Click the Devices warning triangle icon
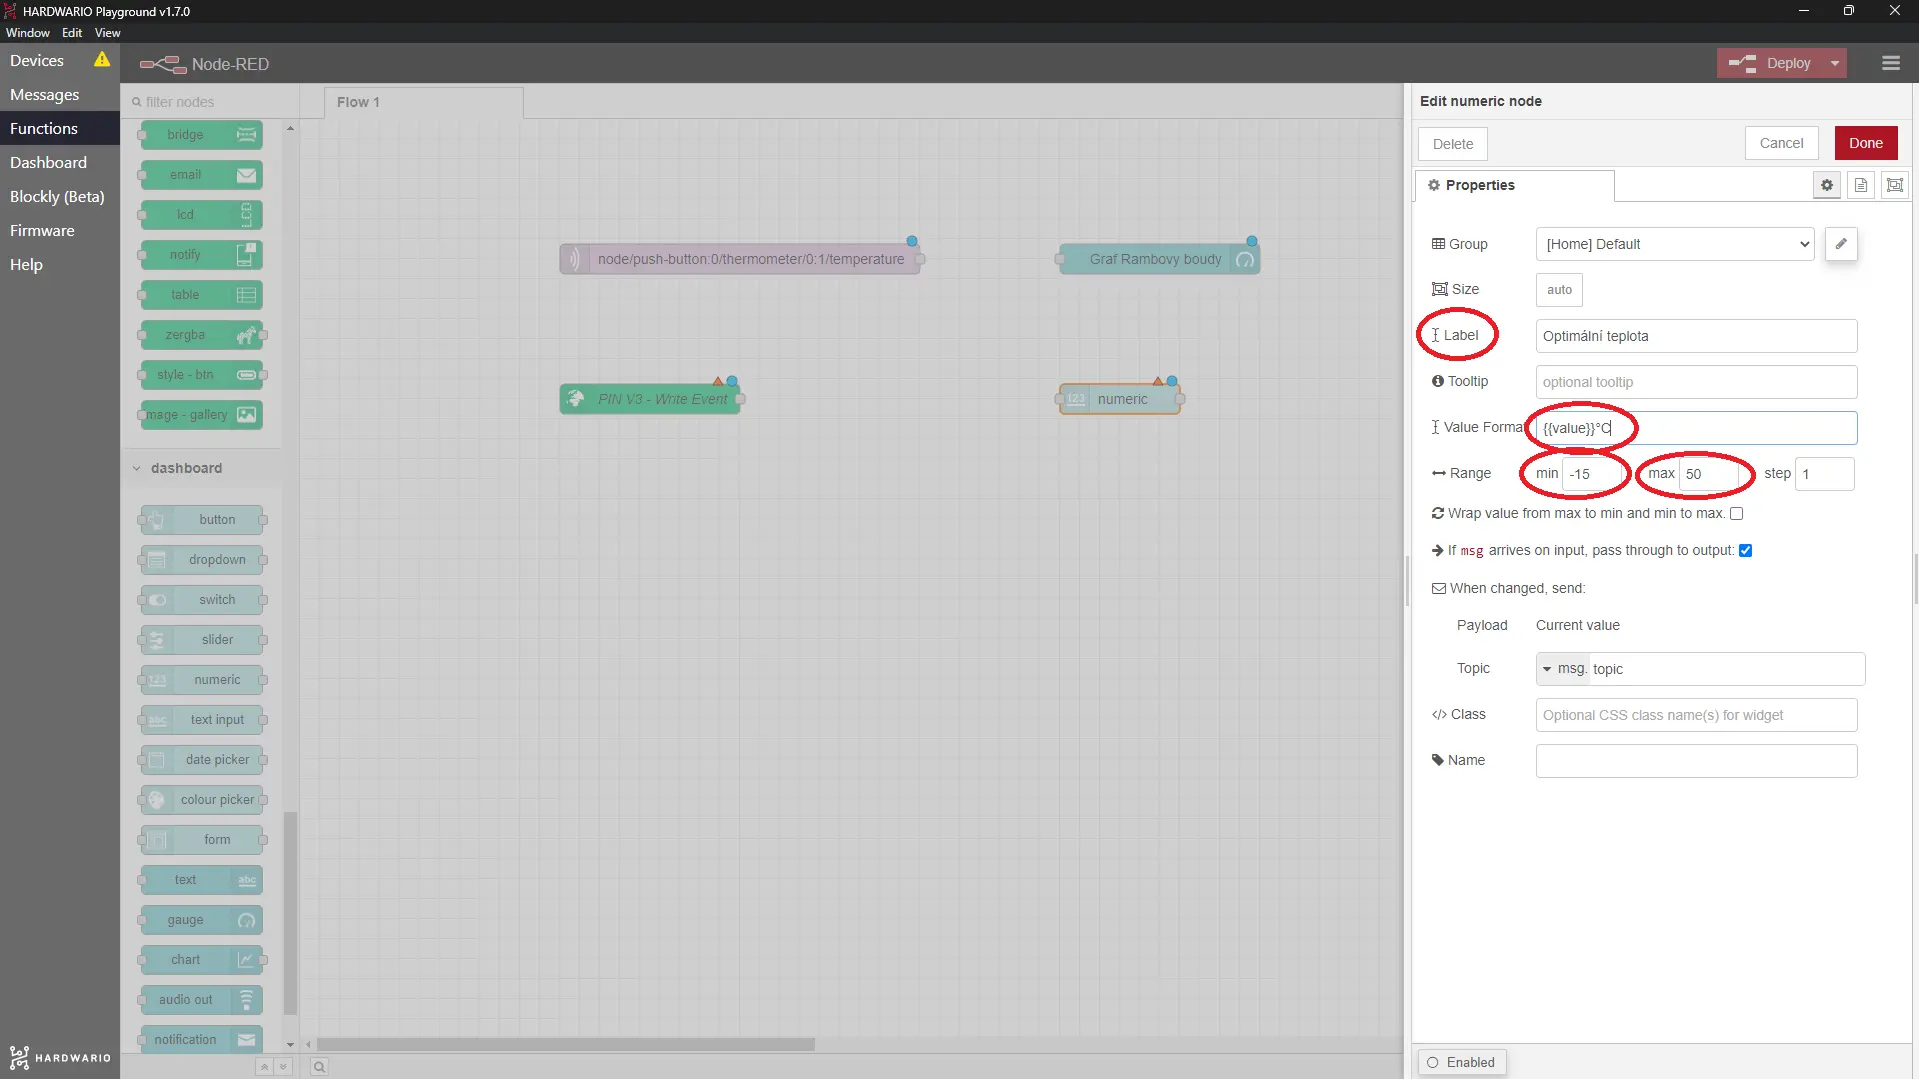Viewport: 1919px width, 1079px height. tap(102, 60)
